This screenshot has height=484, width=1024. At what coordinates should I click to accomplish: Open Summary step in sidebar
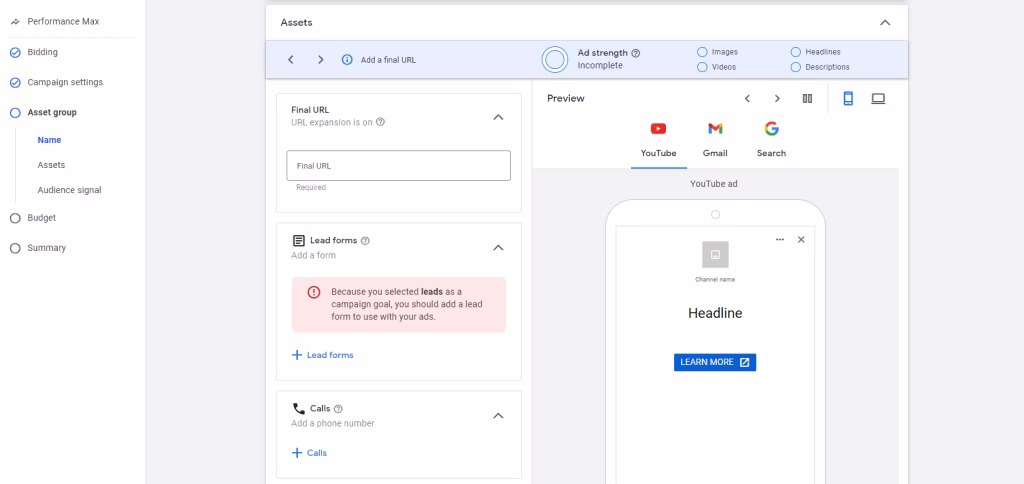click(46, 248)
